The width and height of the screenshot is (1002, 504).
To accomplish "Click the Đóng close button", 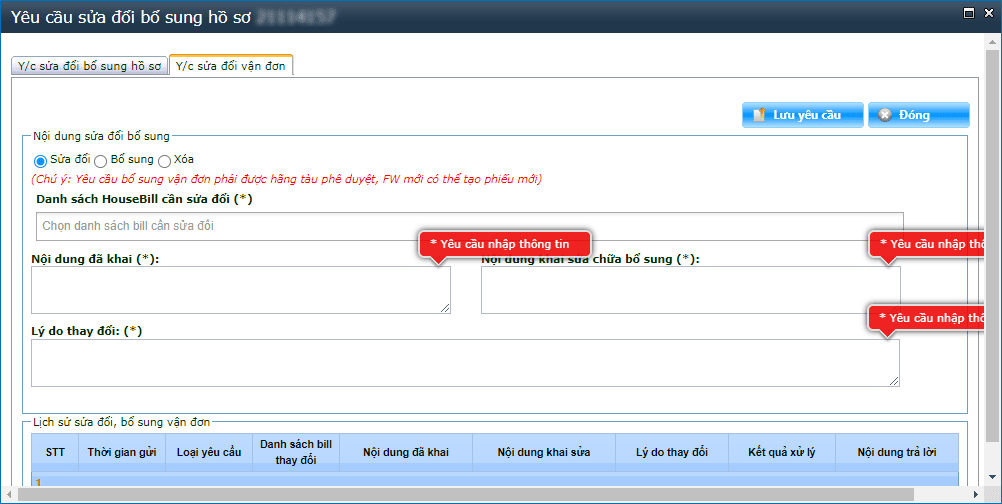I will pos(917,115).
